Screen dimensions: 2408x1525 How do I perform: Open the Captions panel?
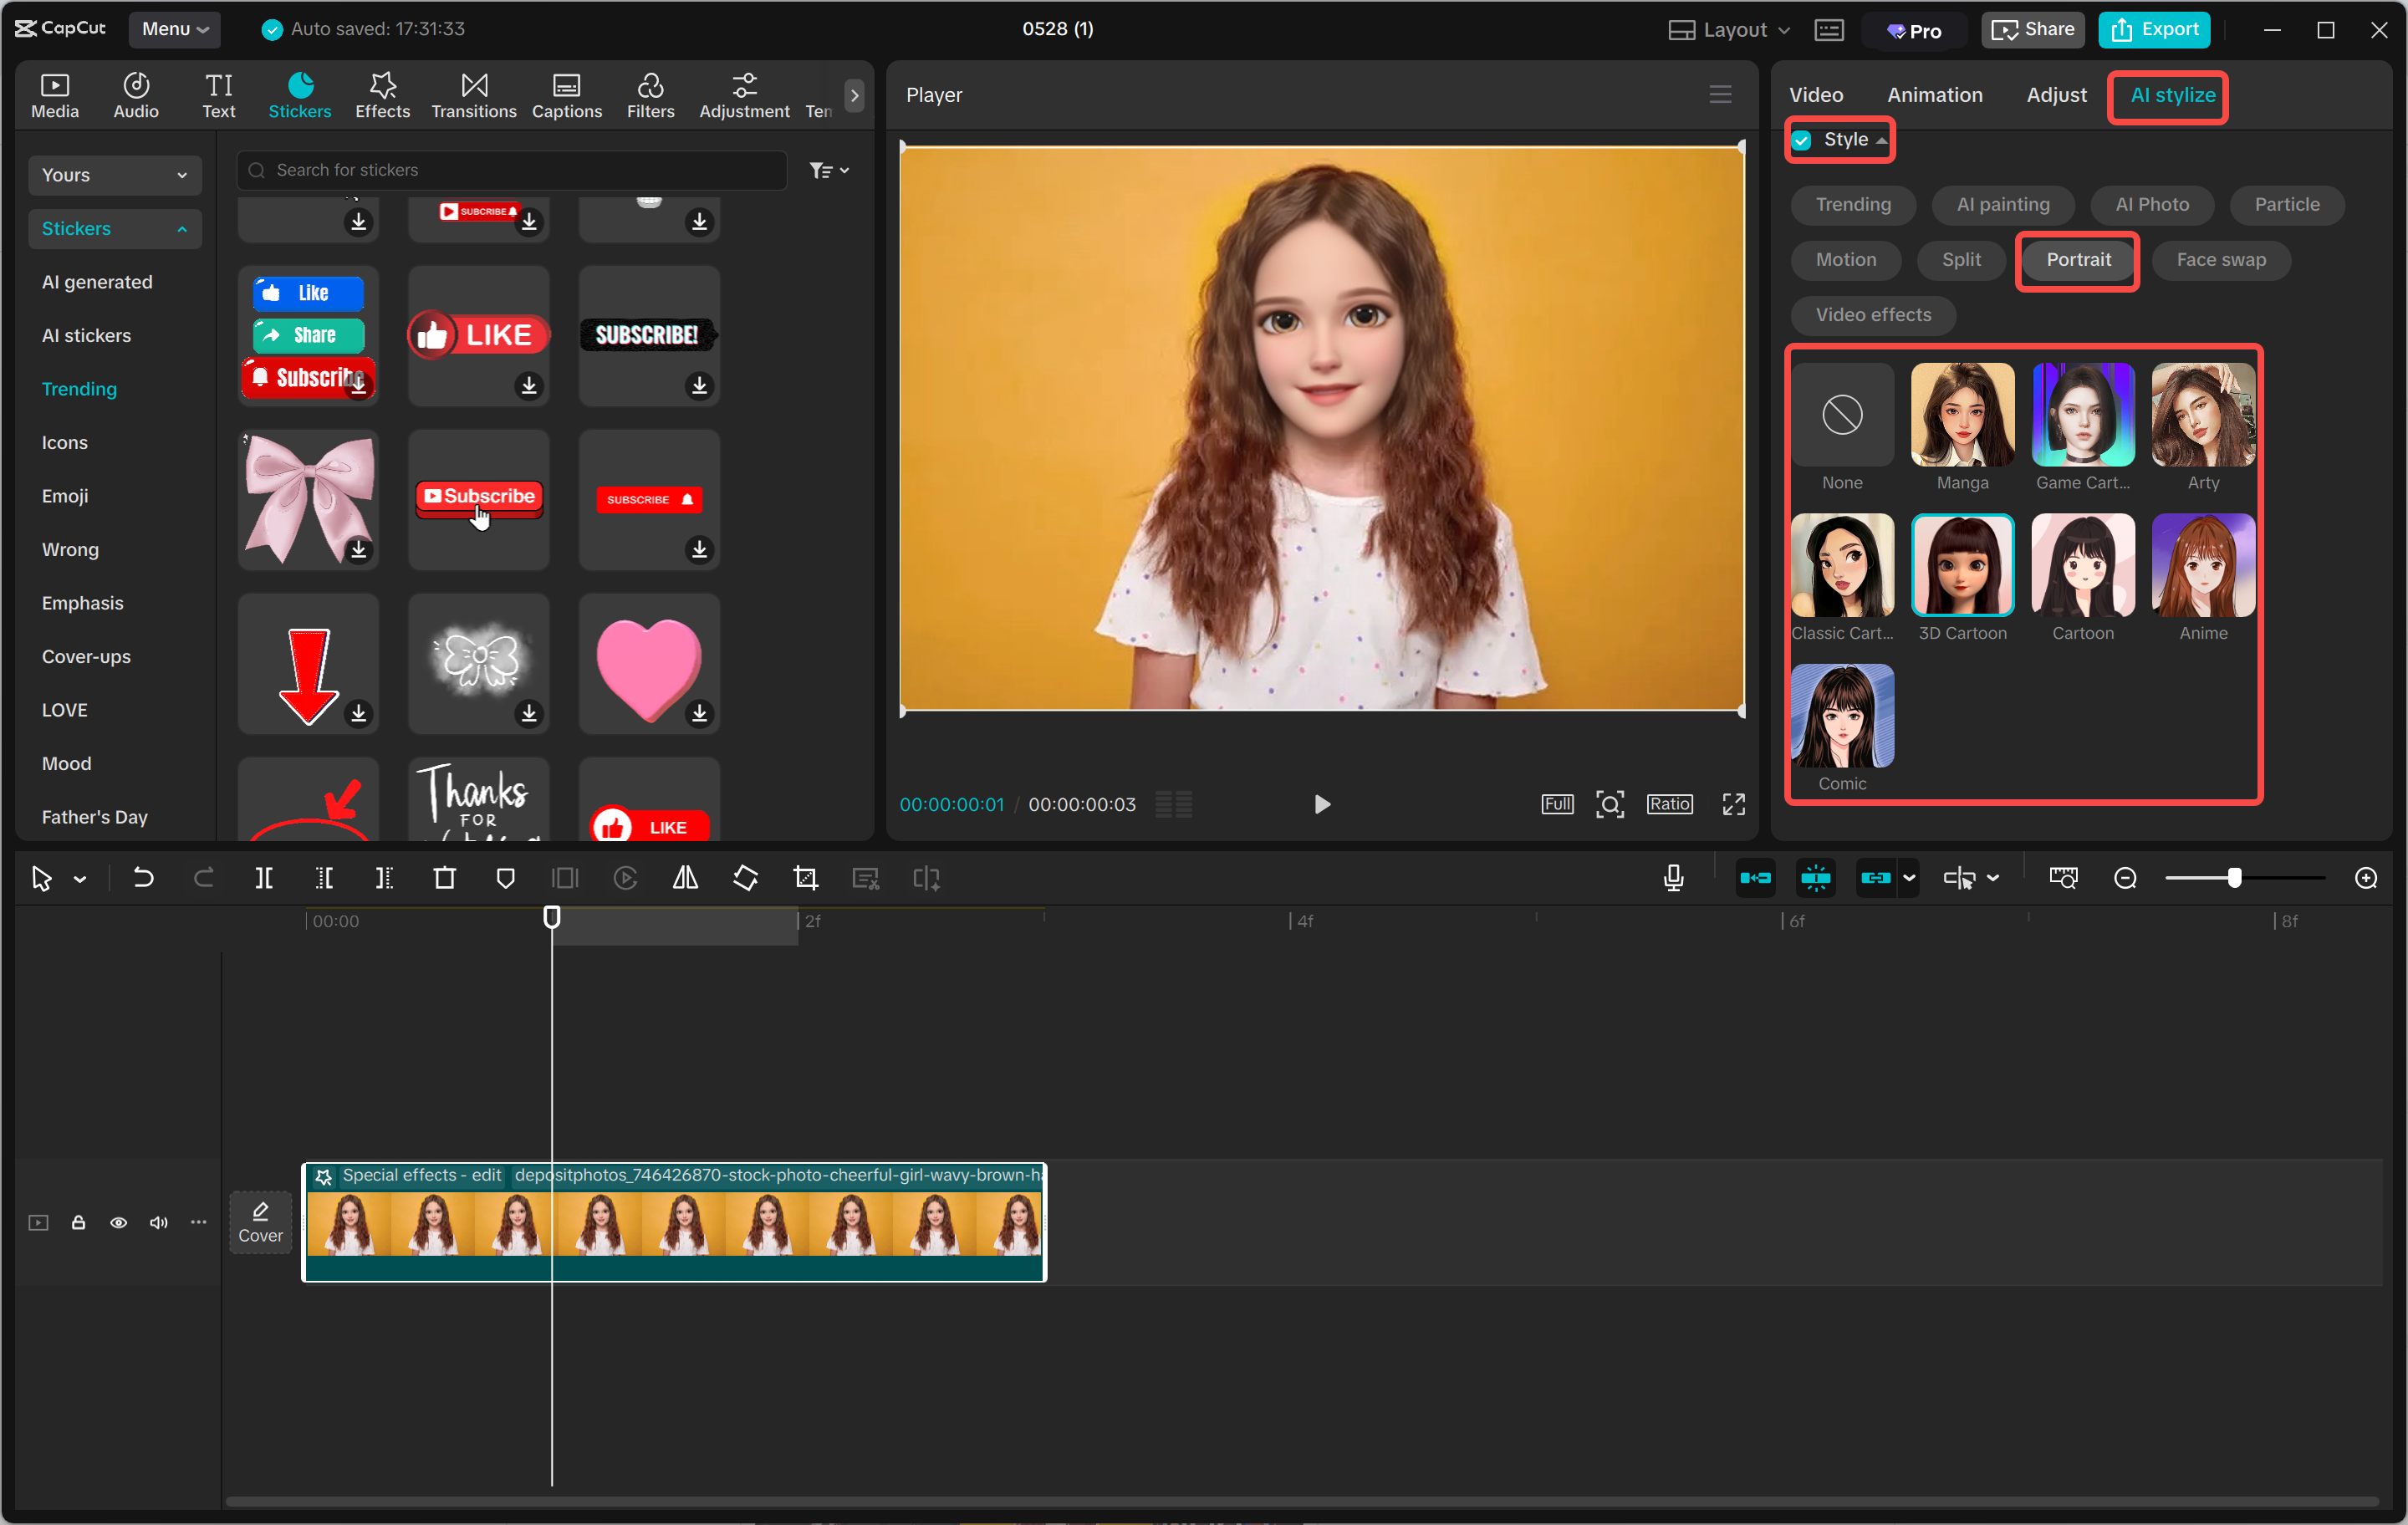566,95
